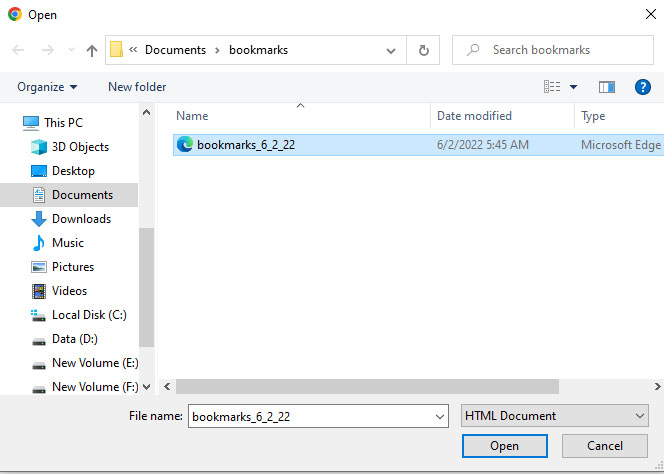Expand the File name dropdown
This screenshot has width=664, height=474.
click(440, 416)
